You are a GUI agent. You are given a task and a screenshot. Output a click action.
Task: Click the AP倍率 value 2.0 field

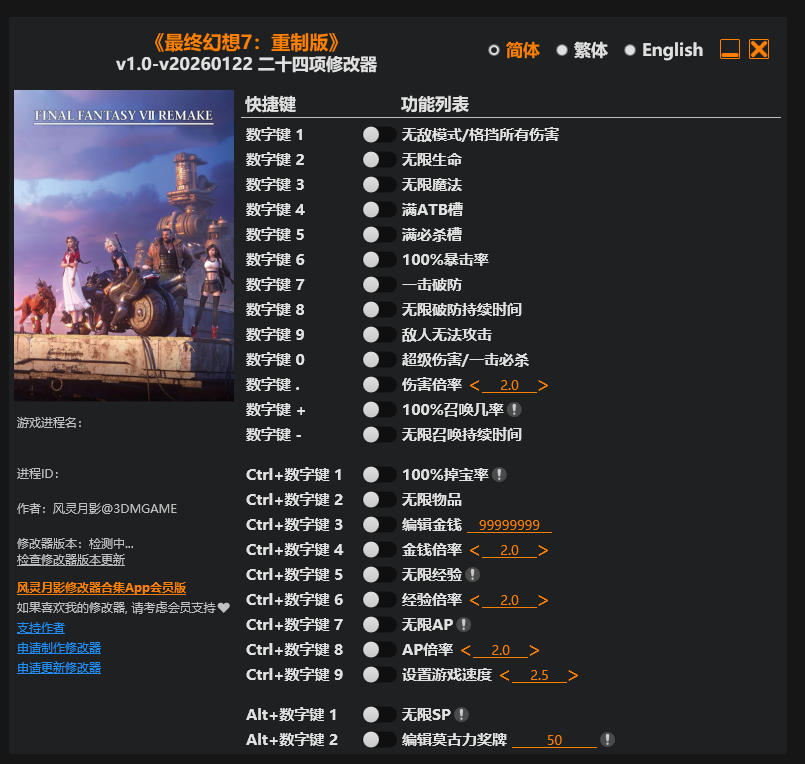(500, 651)
